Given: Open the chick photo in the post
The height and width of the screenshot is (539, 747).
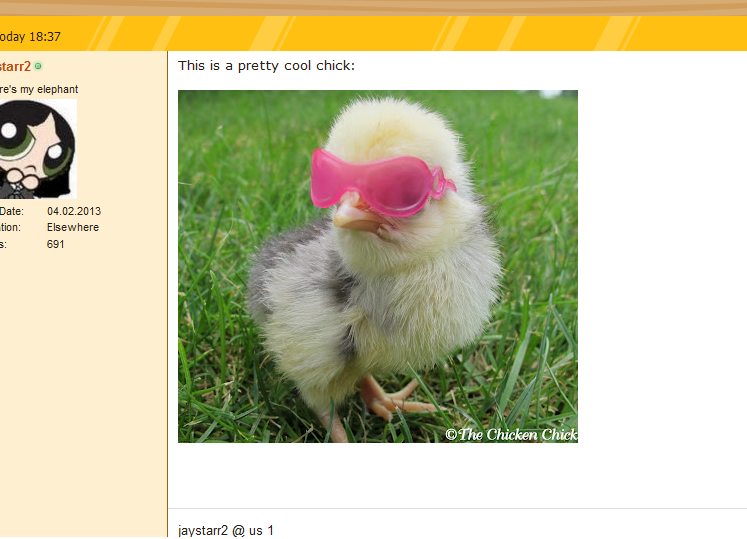Looking at the screenshot, I should pos(378,266).
